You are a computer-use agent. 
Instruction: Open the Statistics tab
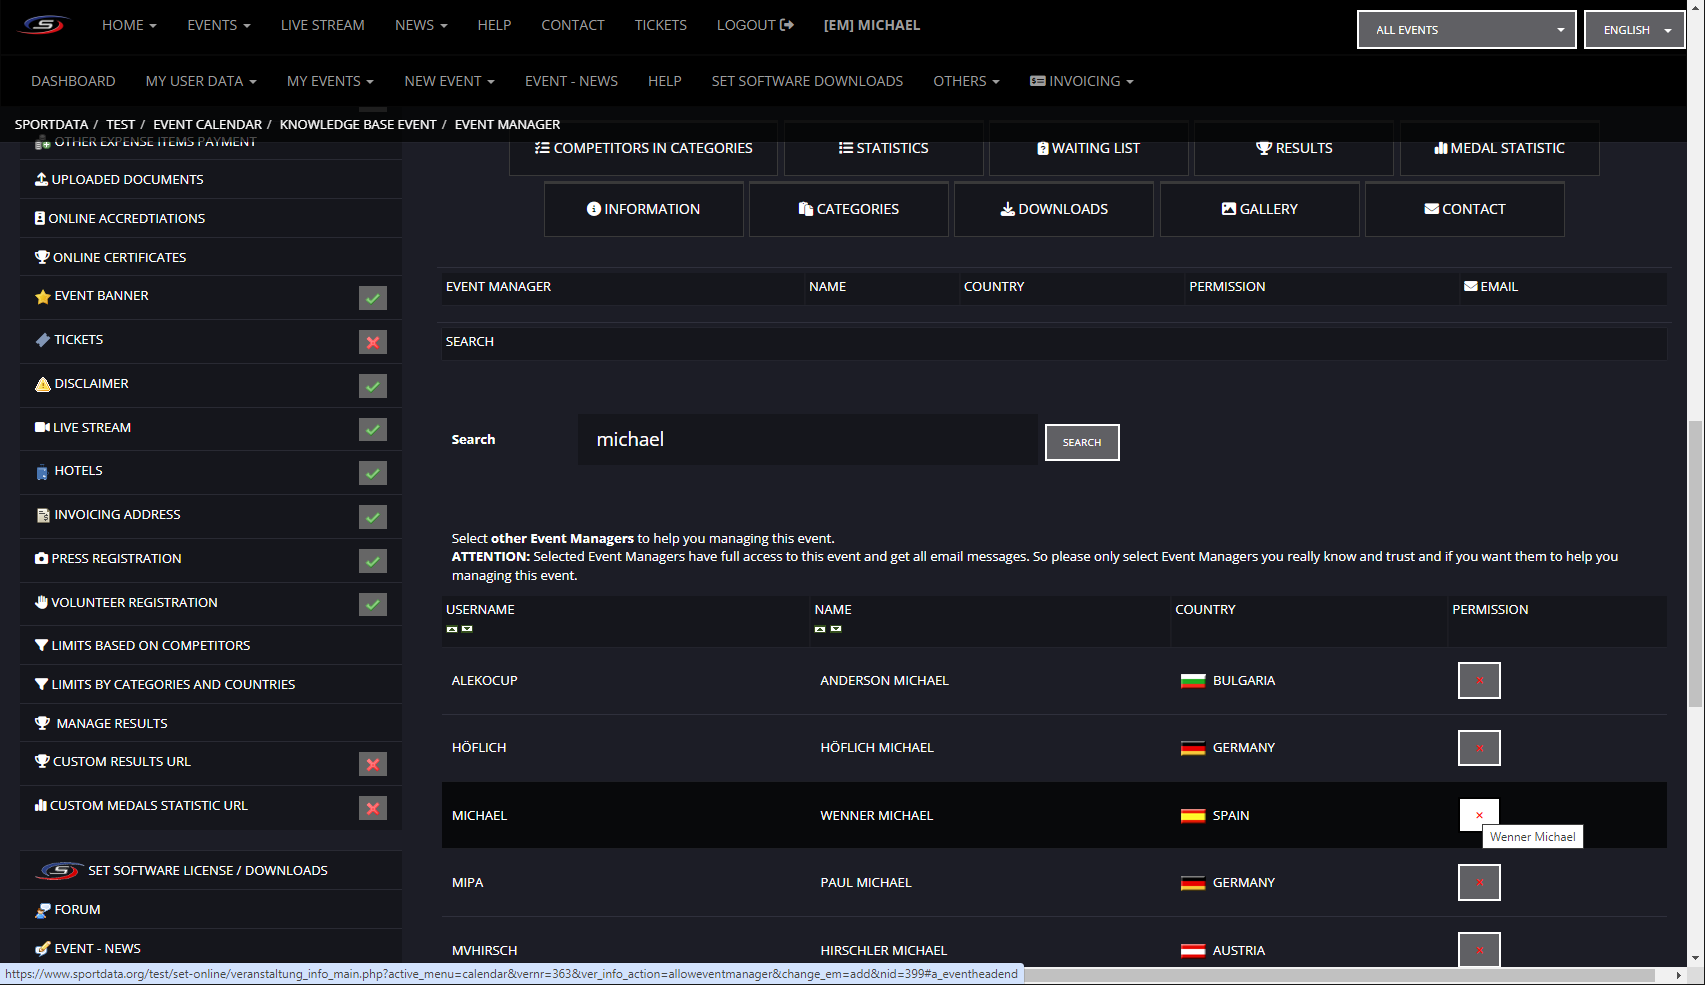click(x=884, y=148)
